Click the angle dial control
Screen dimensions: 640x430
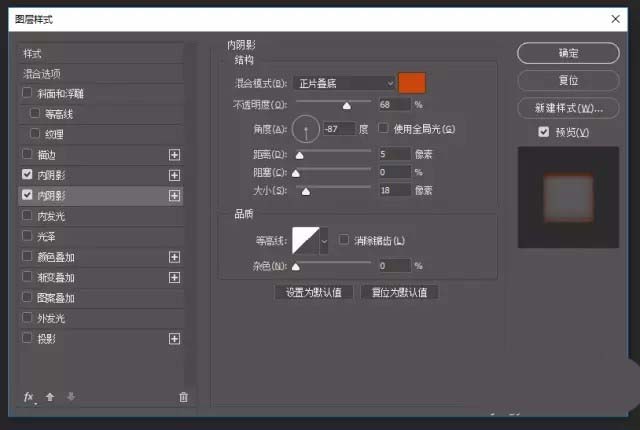click(306, 129)
